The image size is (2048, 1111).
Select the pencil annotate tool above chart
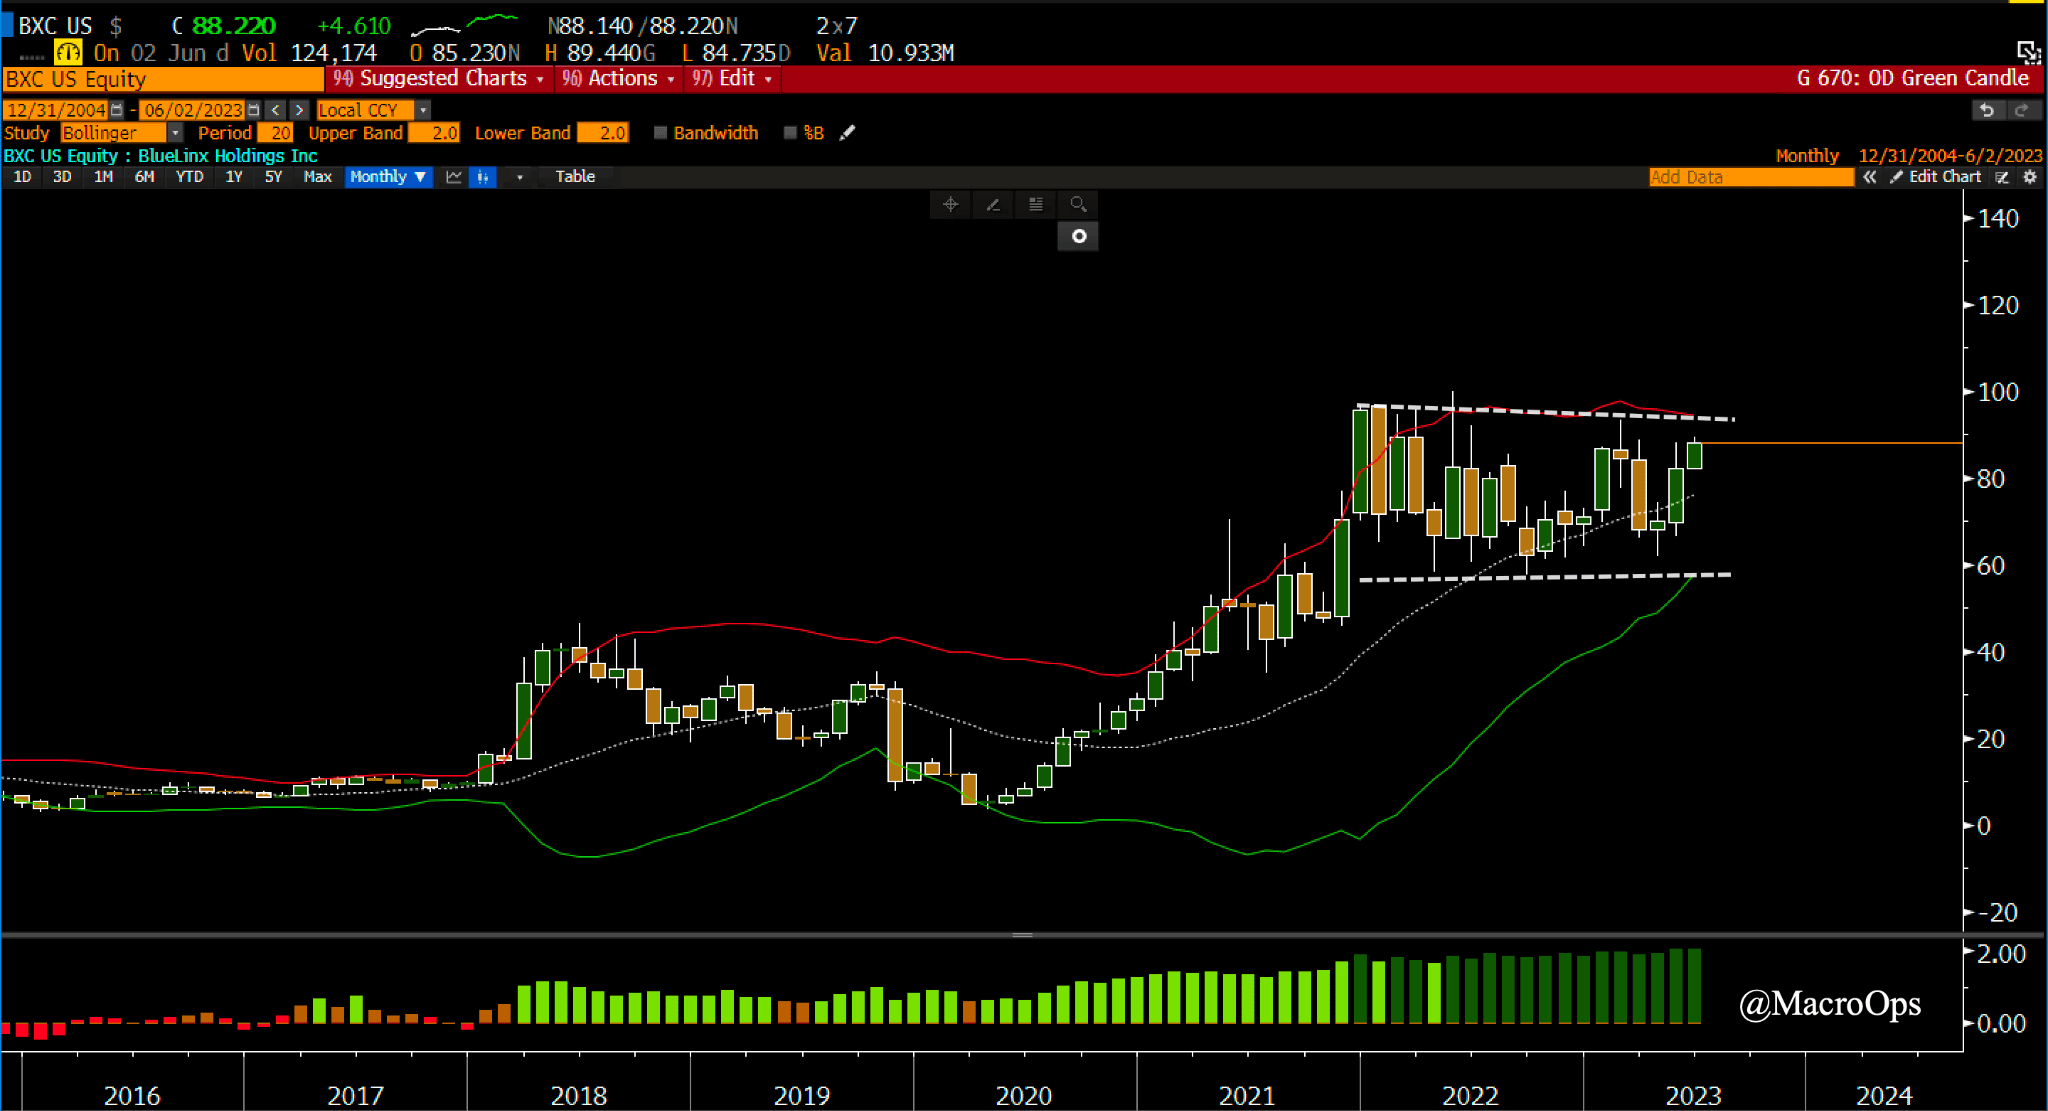[993, 204]
